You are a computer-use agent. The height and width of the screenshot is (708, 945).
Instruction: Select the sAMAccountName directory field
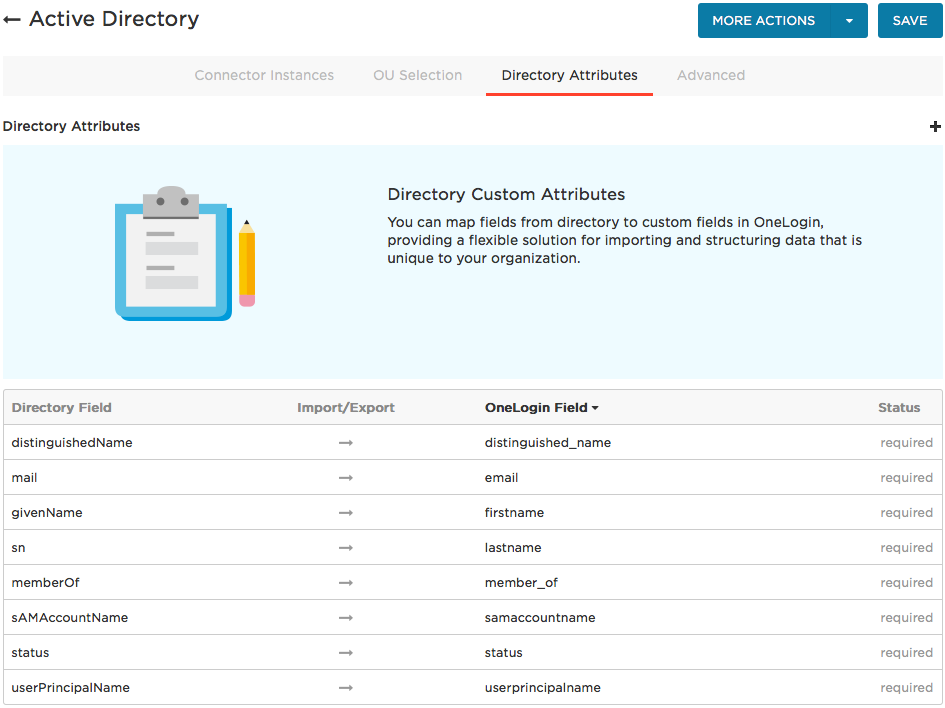click(x=70, y=617)
